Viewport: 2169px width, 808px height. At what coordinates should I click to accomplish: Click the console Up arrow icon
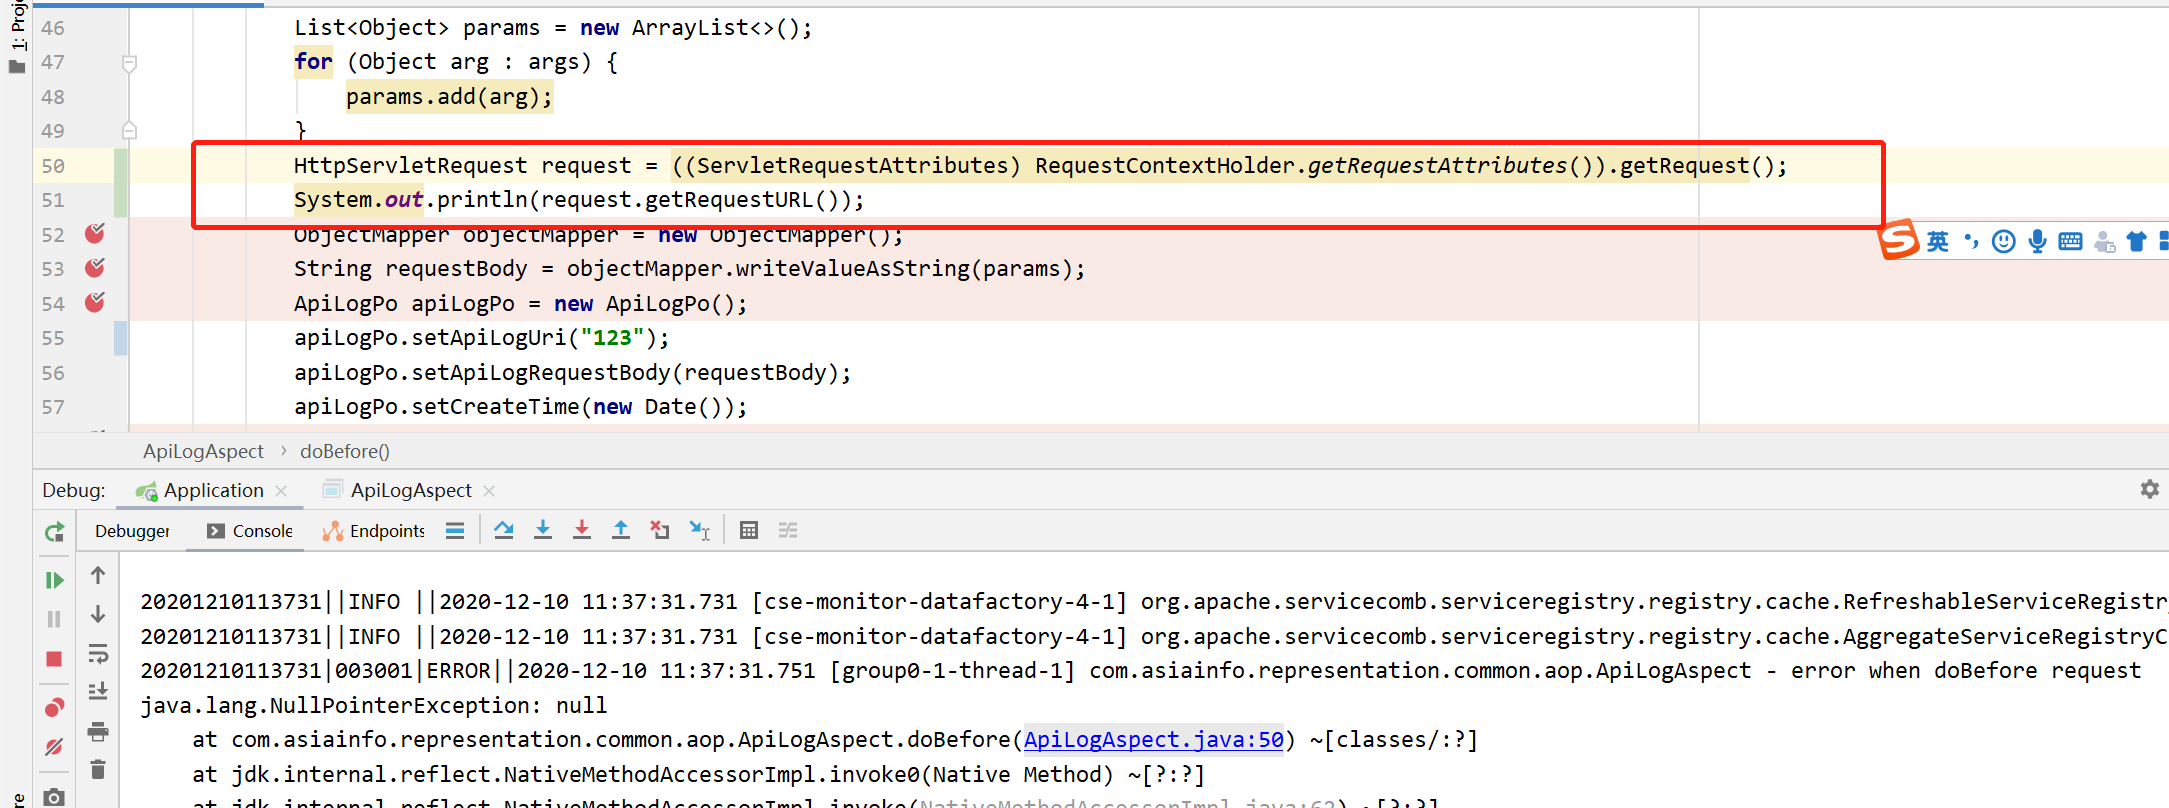point(98,575)
